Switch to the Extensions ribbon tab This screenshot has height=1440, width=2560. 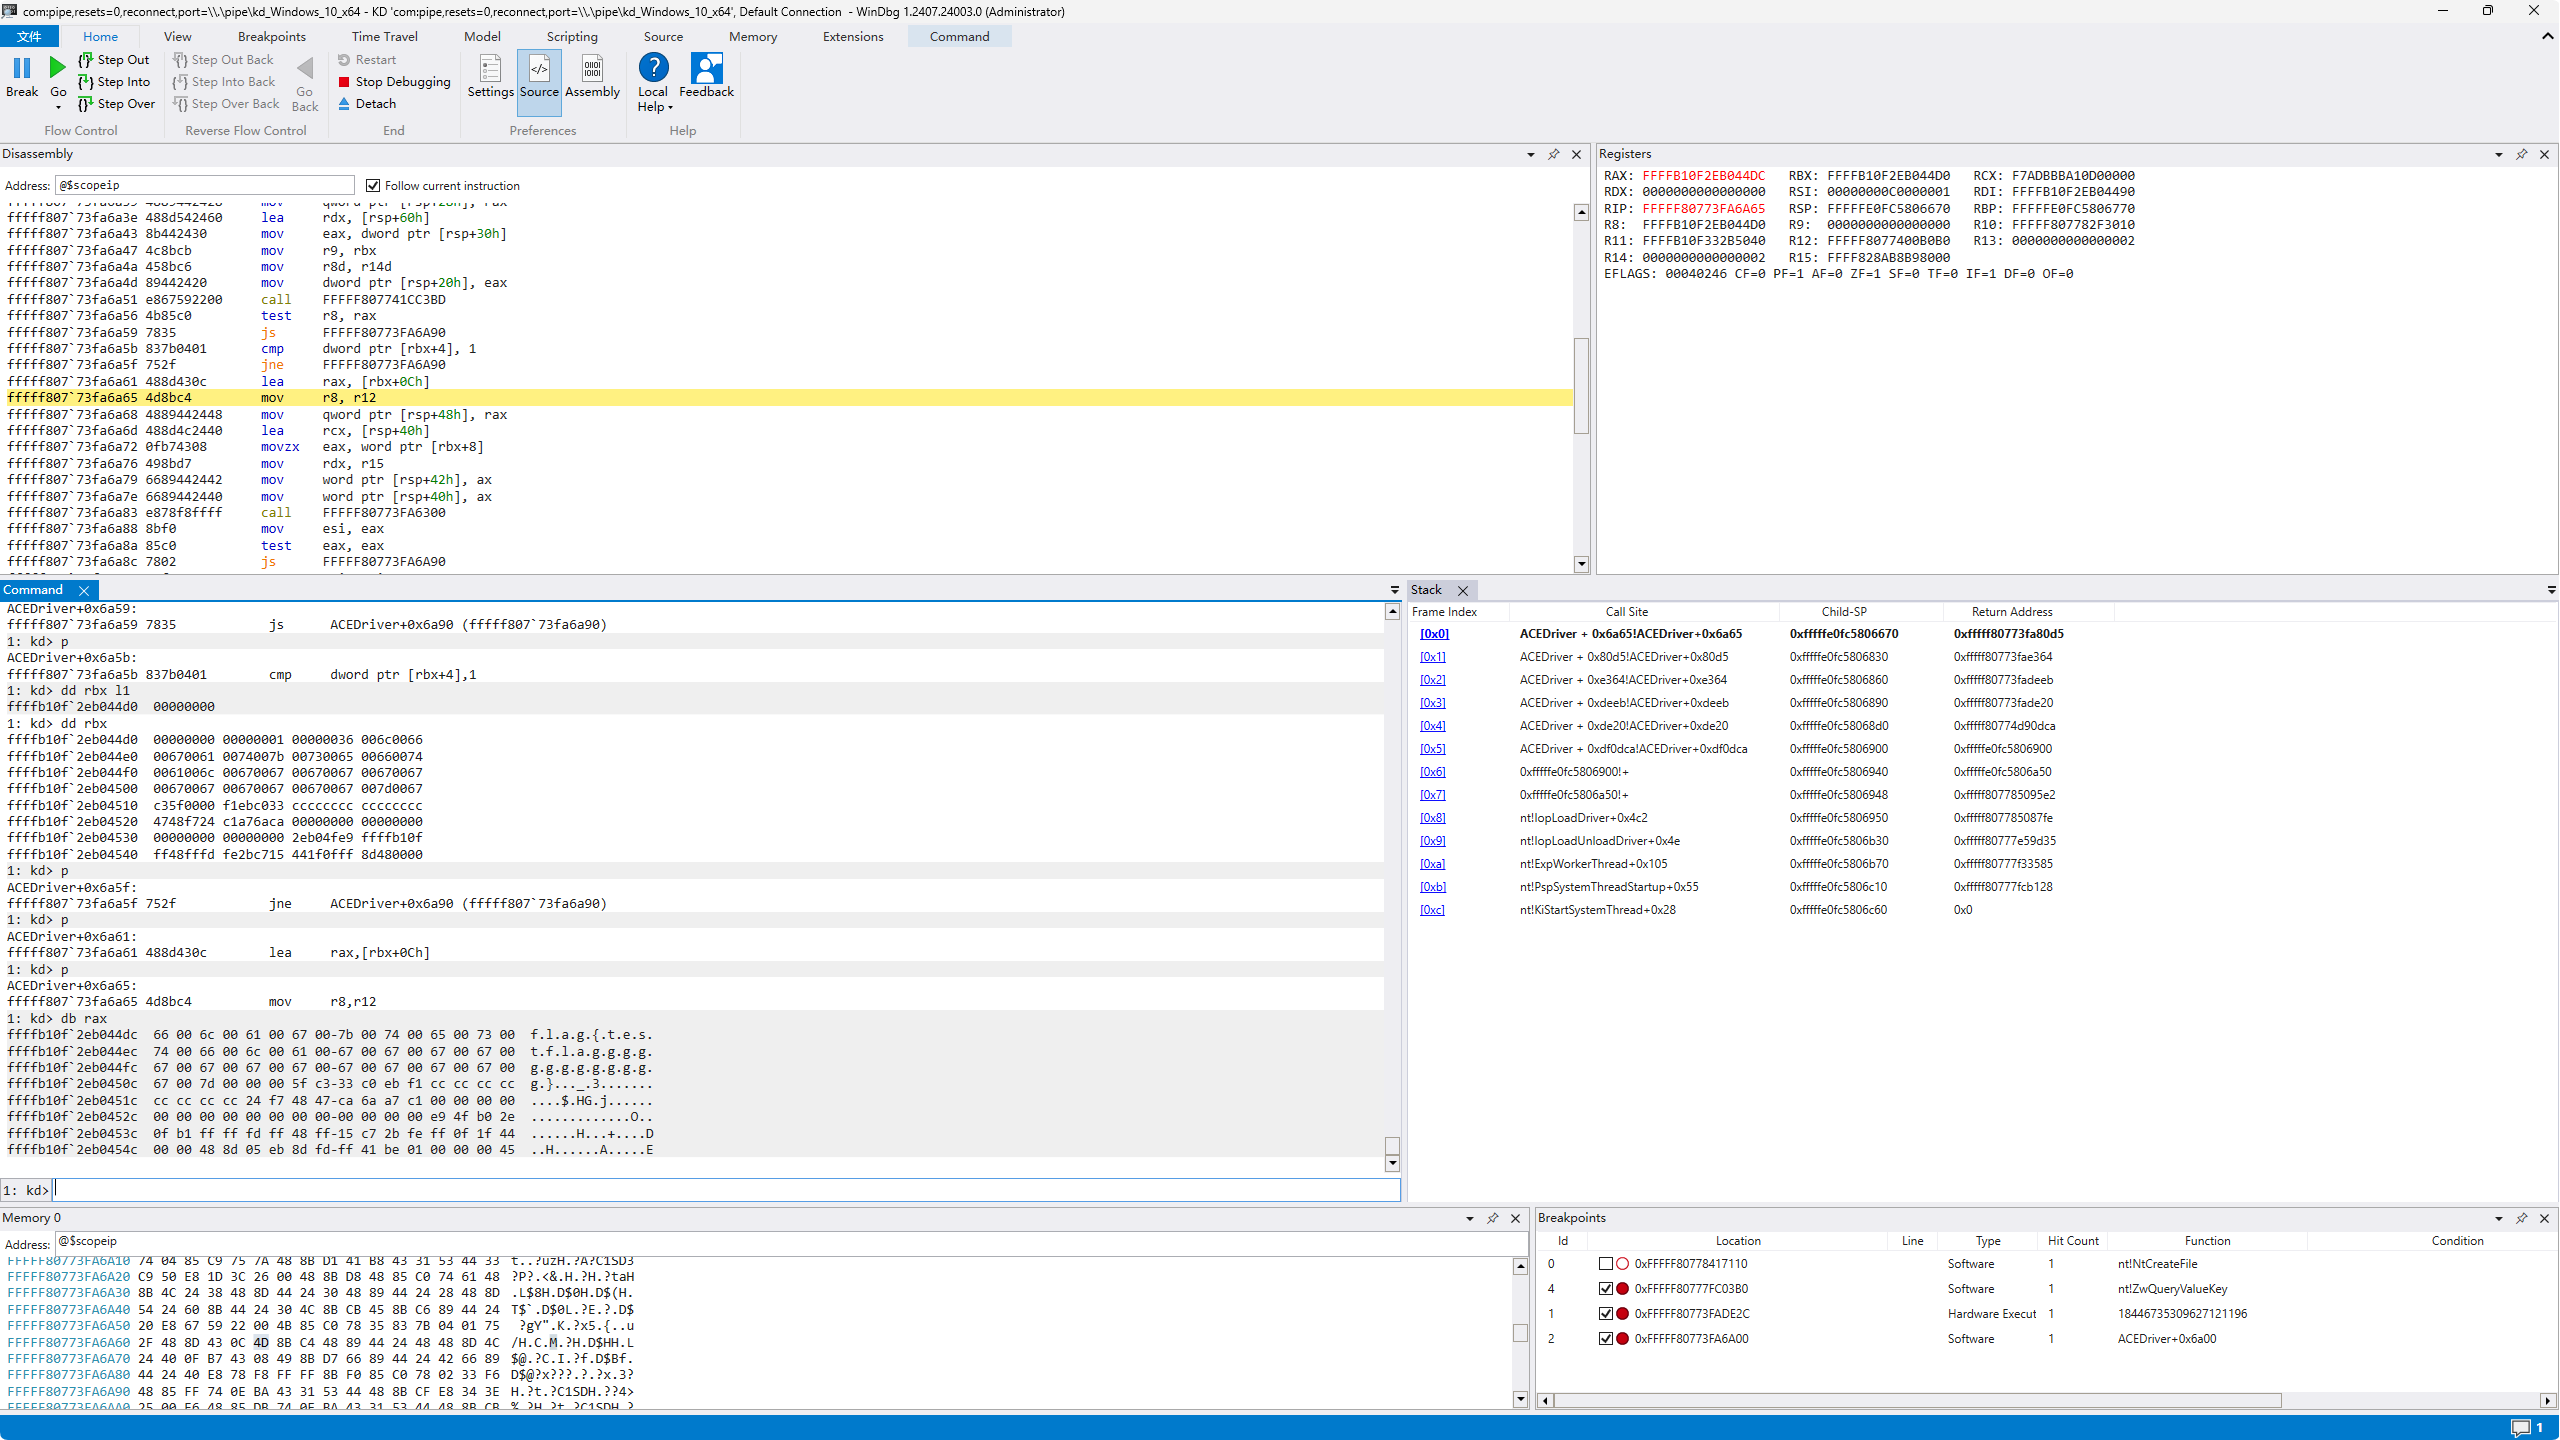(x=852, y=36)
